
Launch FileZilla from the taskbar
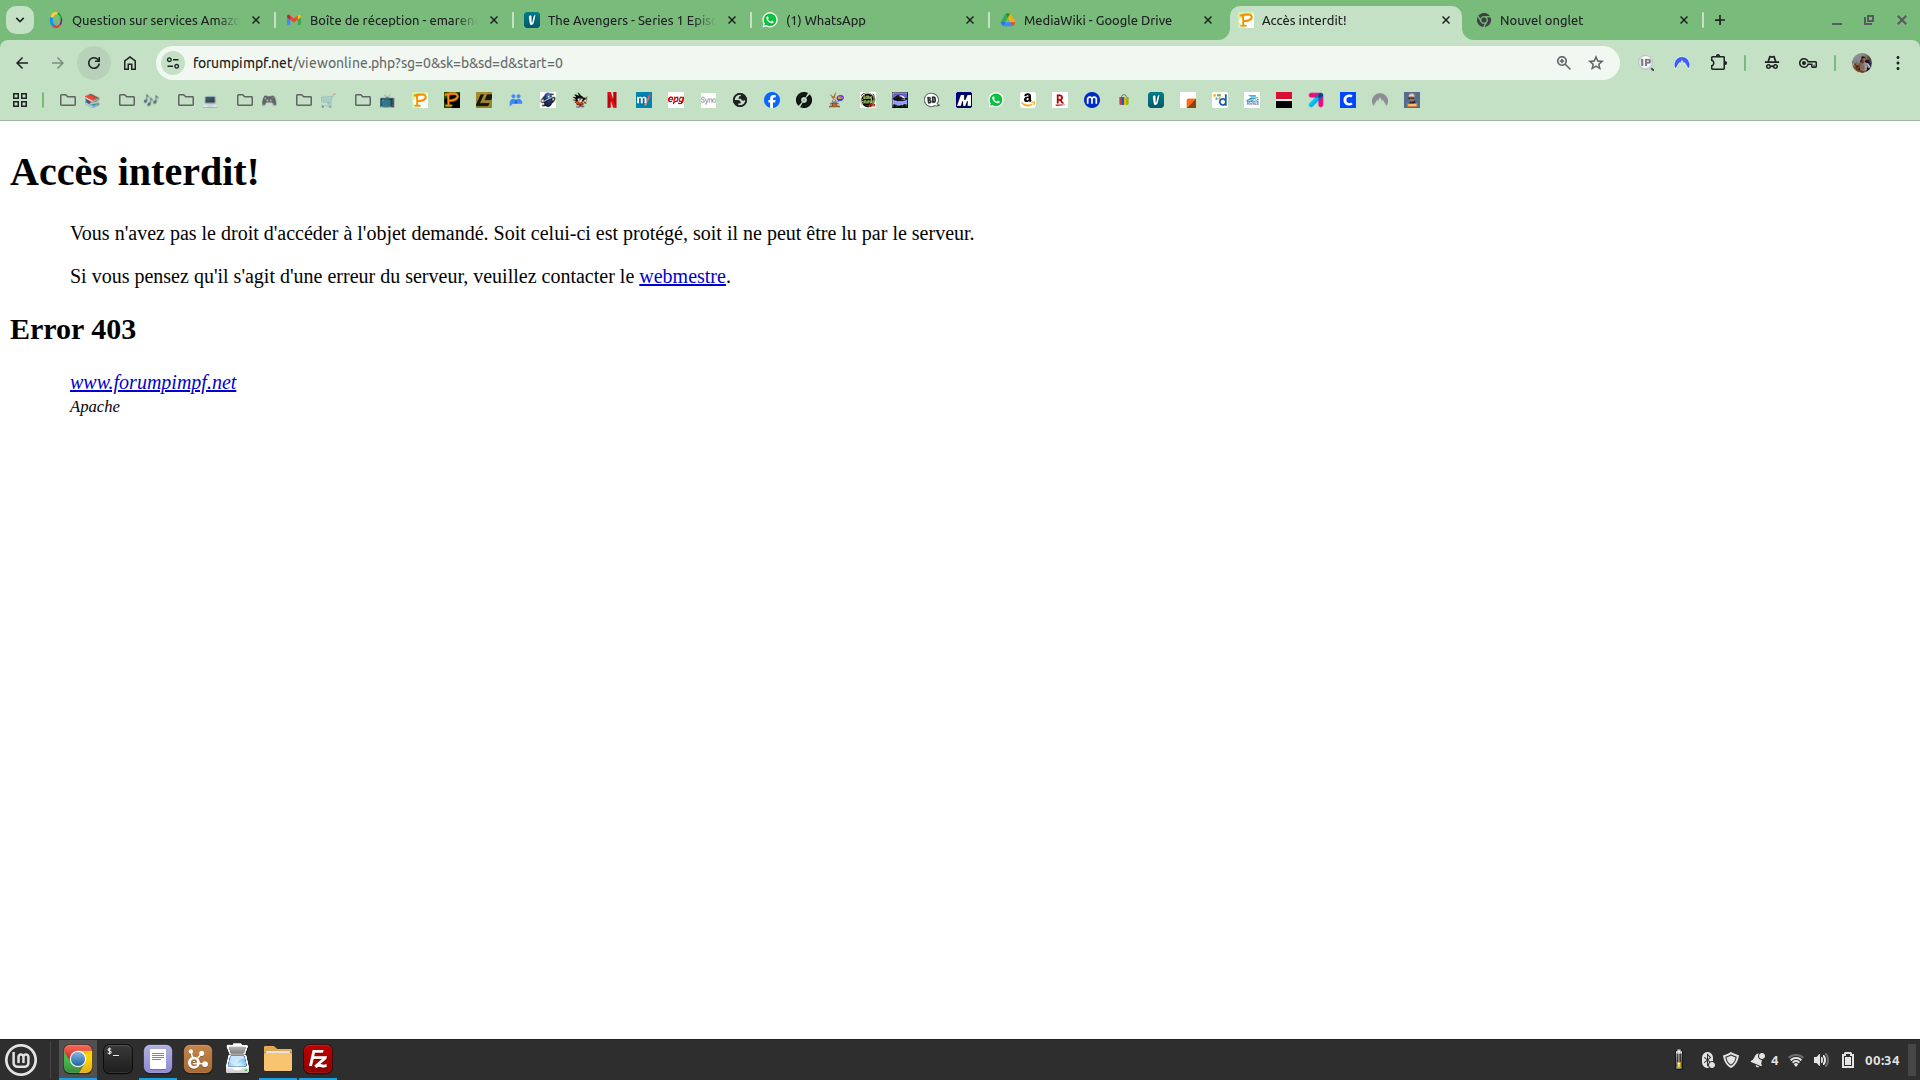(x=318, y=1059)
